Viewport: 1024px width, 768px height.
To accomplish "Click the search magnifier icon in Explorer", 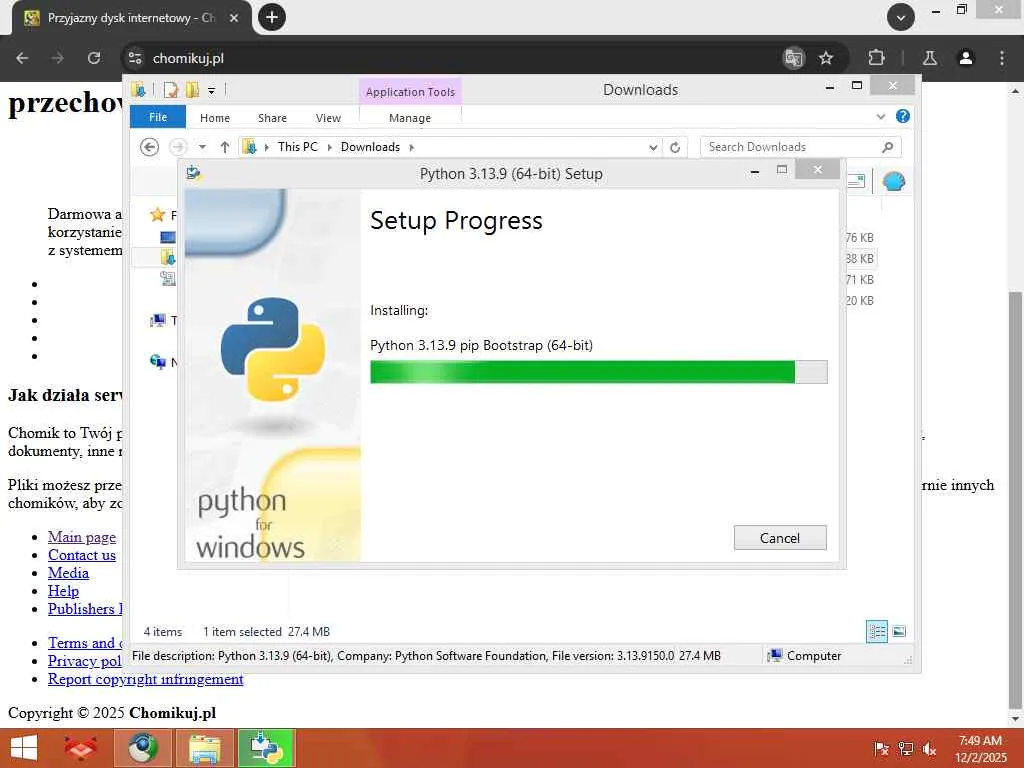I will 888,147.
